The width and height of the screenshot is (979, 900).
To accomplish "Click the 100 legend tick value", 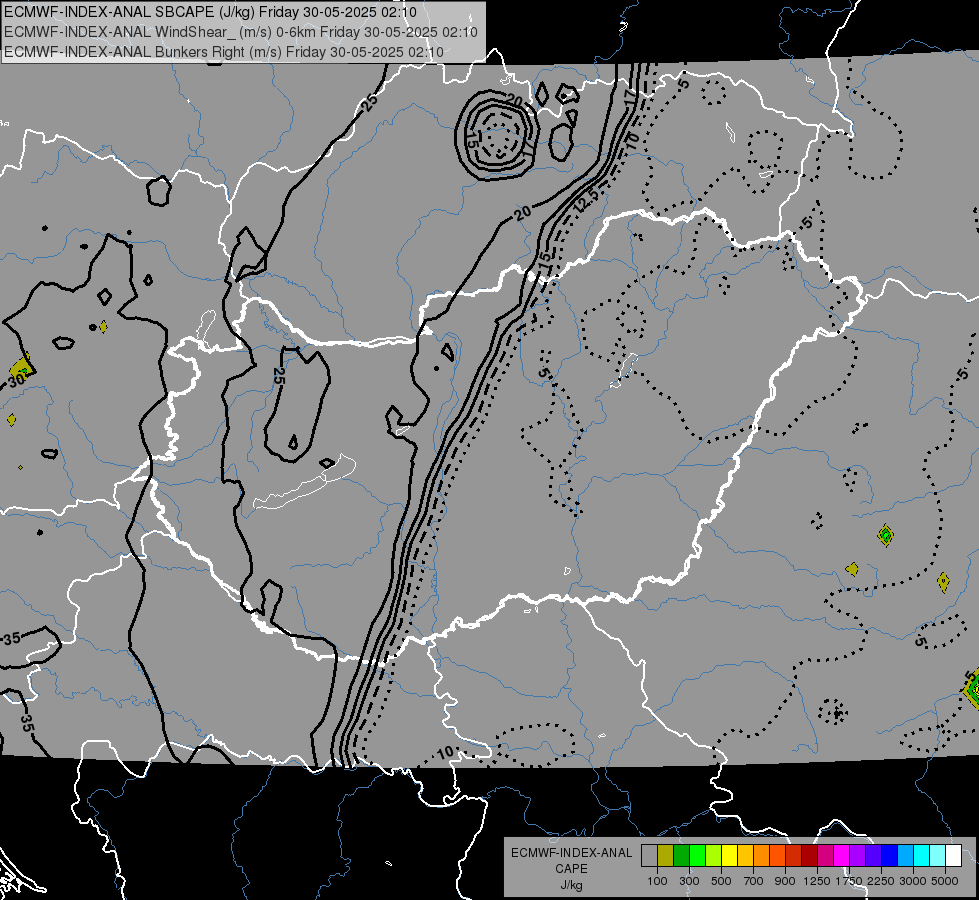I will click(x=657, y=881).
